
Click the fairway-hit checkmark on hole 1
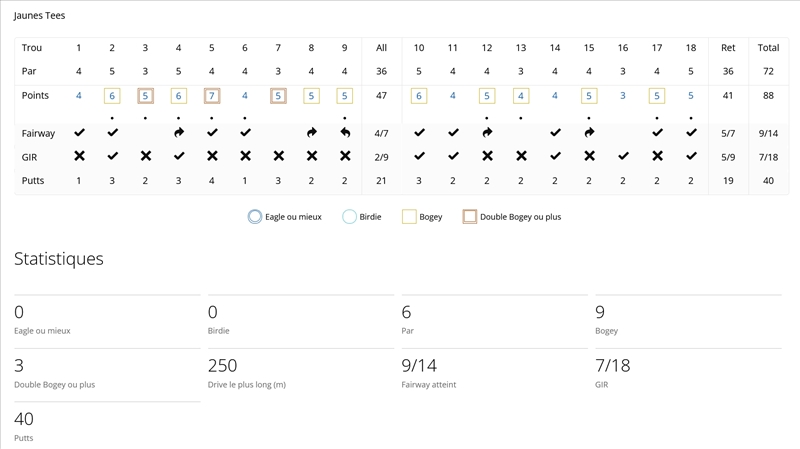click(x=79, y=133)
